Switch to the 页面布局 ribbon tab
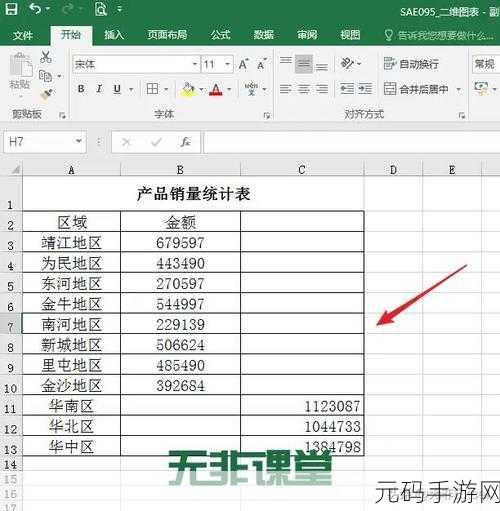This screenshot has width=500, height=511. tap(167, 35)
